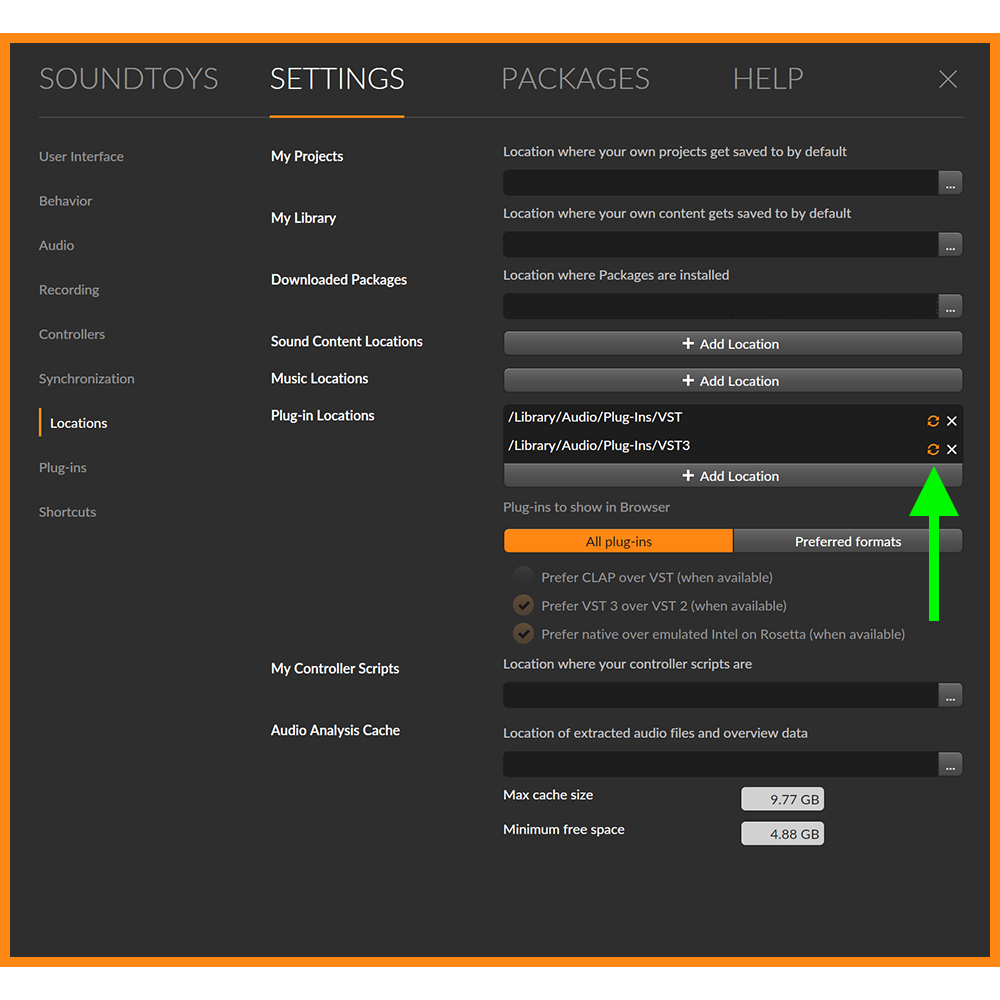Edit the Max cache size value

coord(783,799)
